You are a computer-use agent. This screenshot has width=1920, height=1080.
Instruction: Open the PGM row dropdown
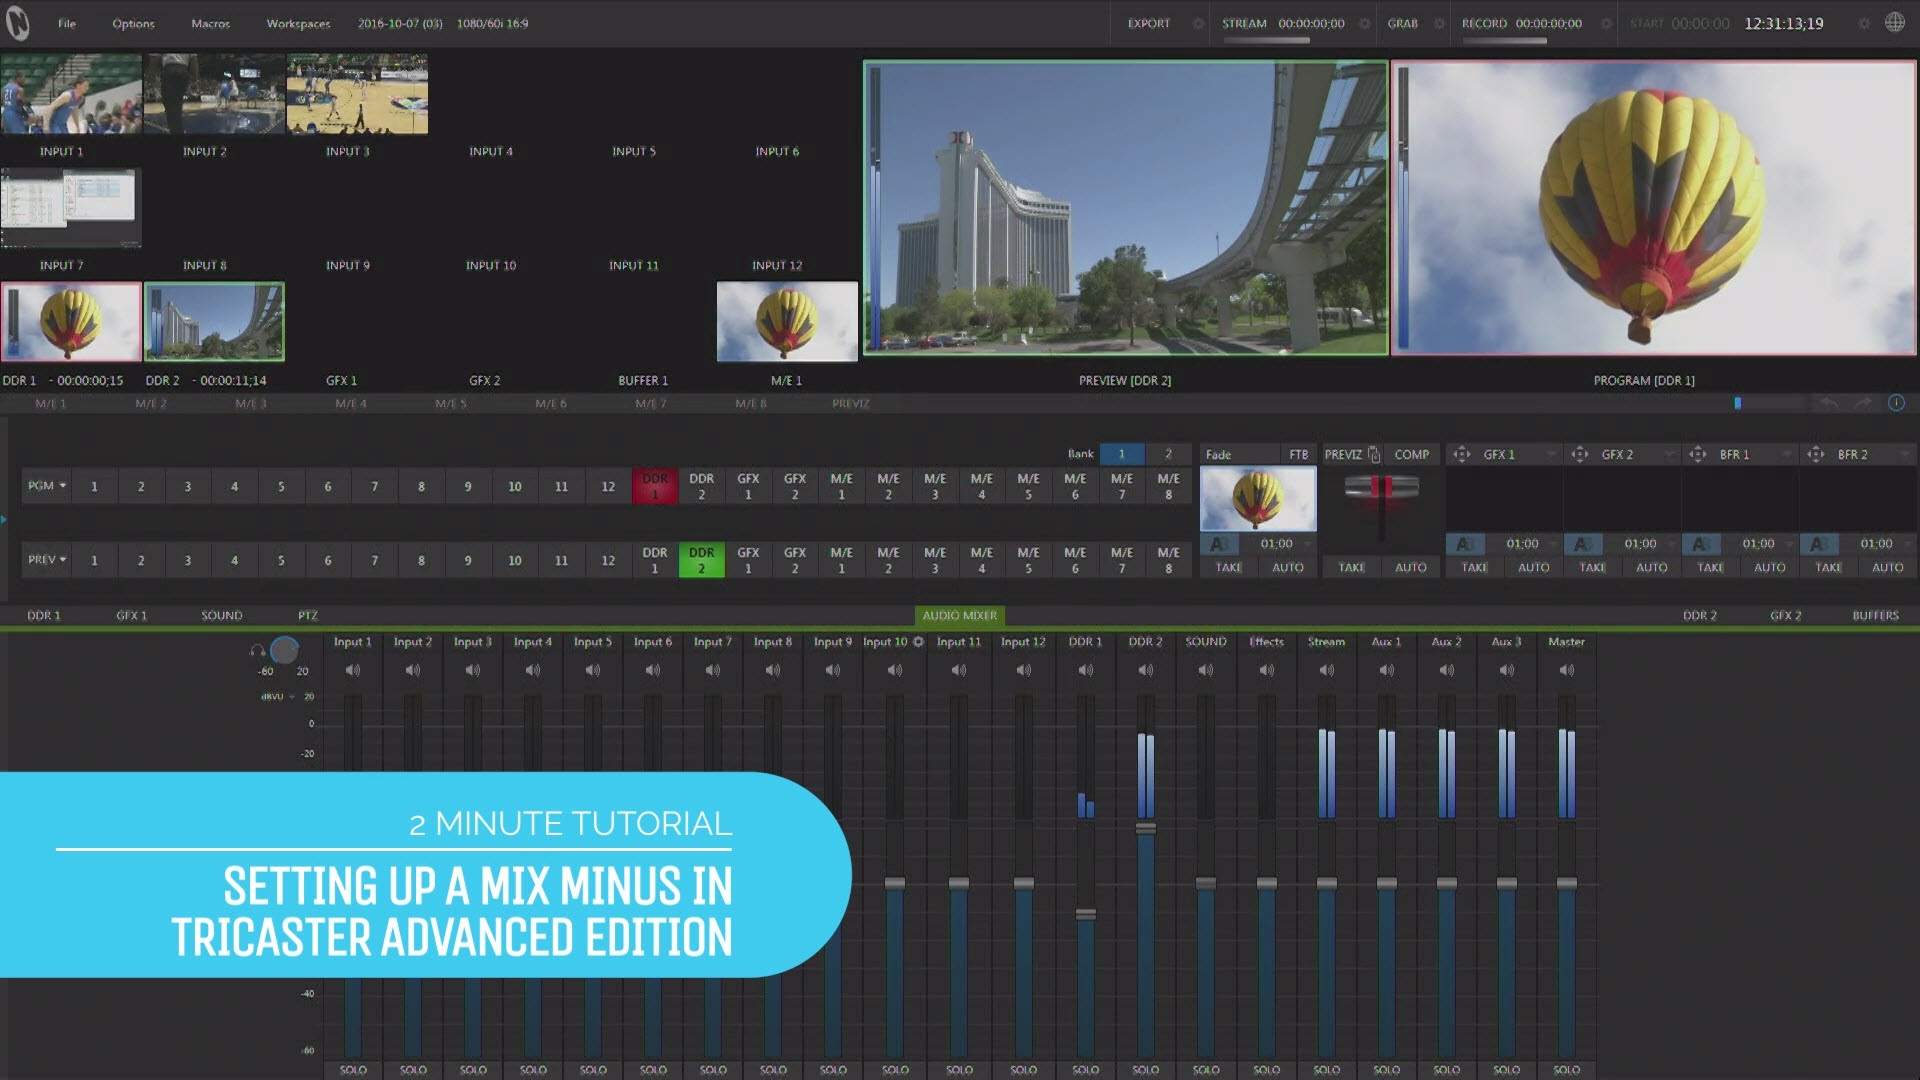click(x=45, y=486)
